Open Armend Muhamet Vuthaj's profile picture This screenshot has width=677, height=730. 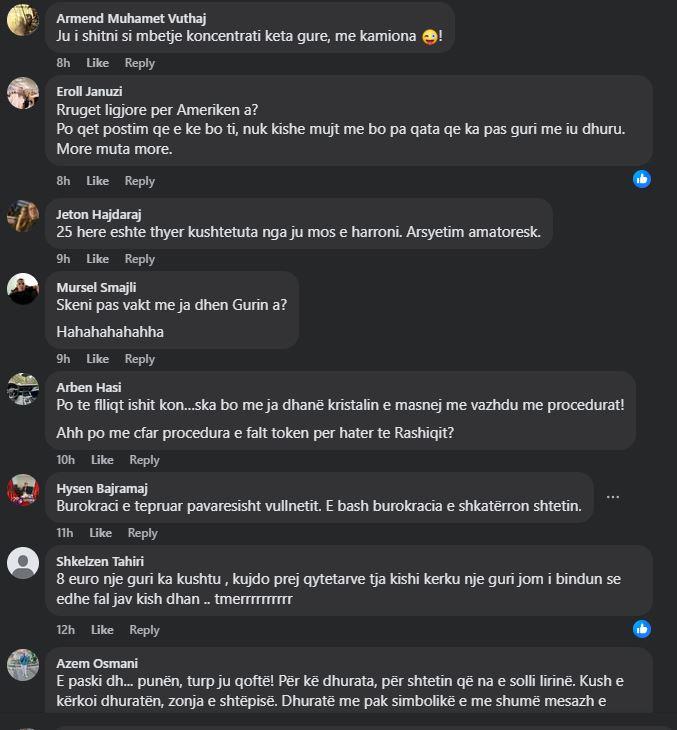coord(23,20)
